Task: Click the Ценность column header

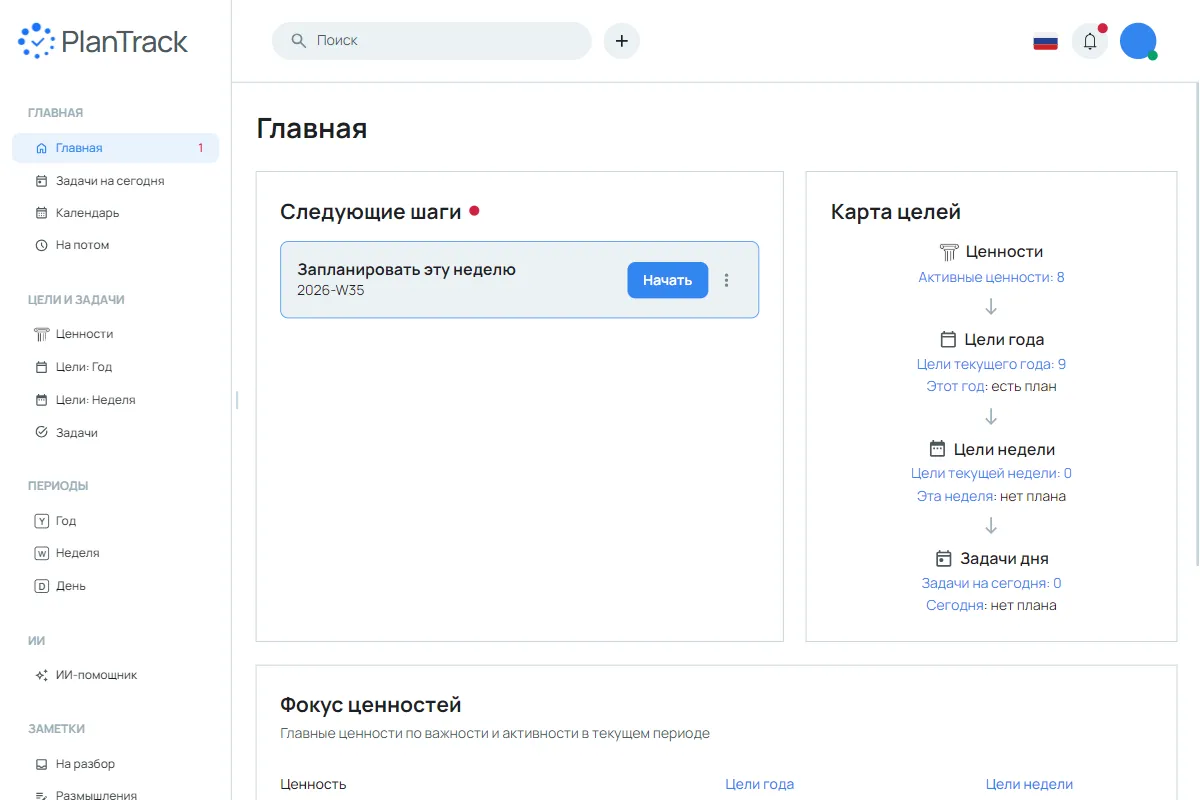Action: tap(313, 784)
